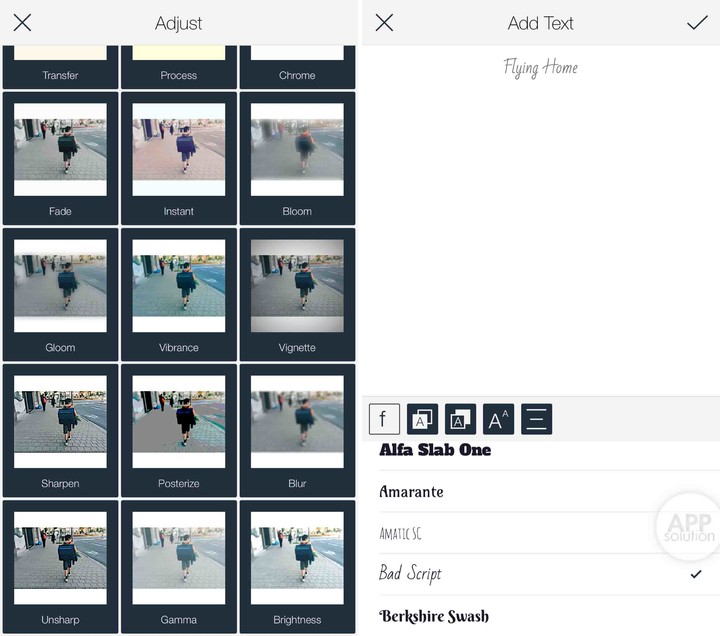
Task: Choose the Alfa Slab One font
Action: click(436, 451)
